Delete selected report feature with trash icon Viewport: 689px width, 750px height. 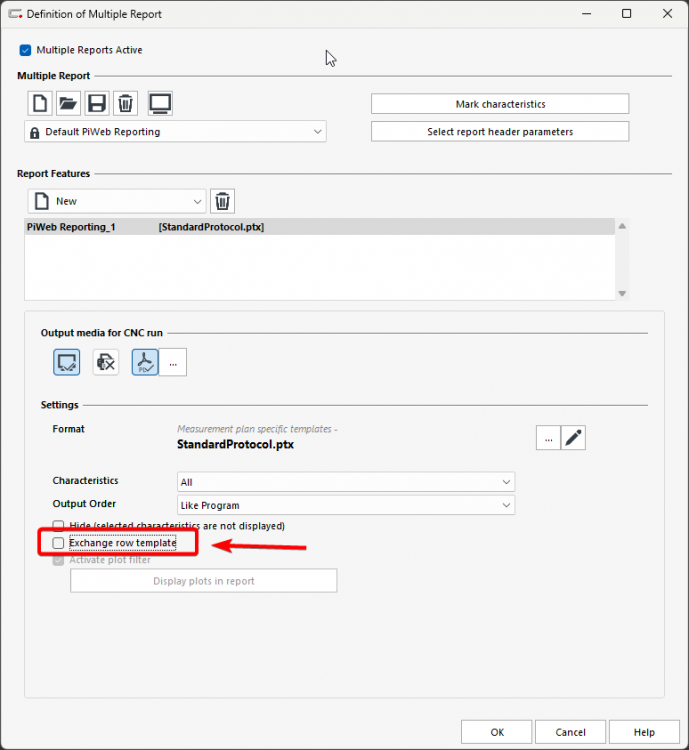pyautogui.click(x=224, y=201)
